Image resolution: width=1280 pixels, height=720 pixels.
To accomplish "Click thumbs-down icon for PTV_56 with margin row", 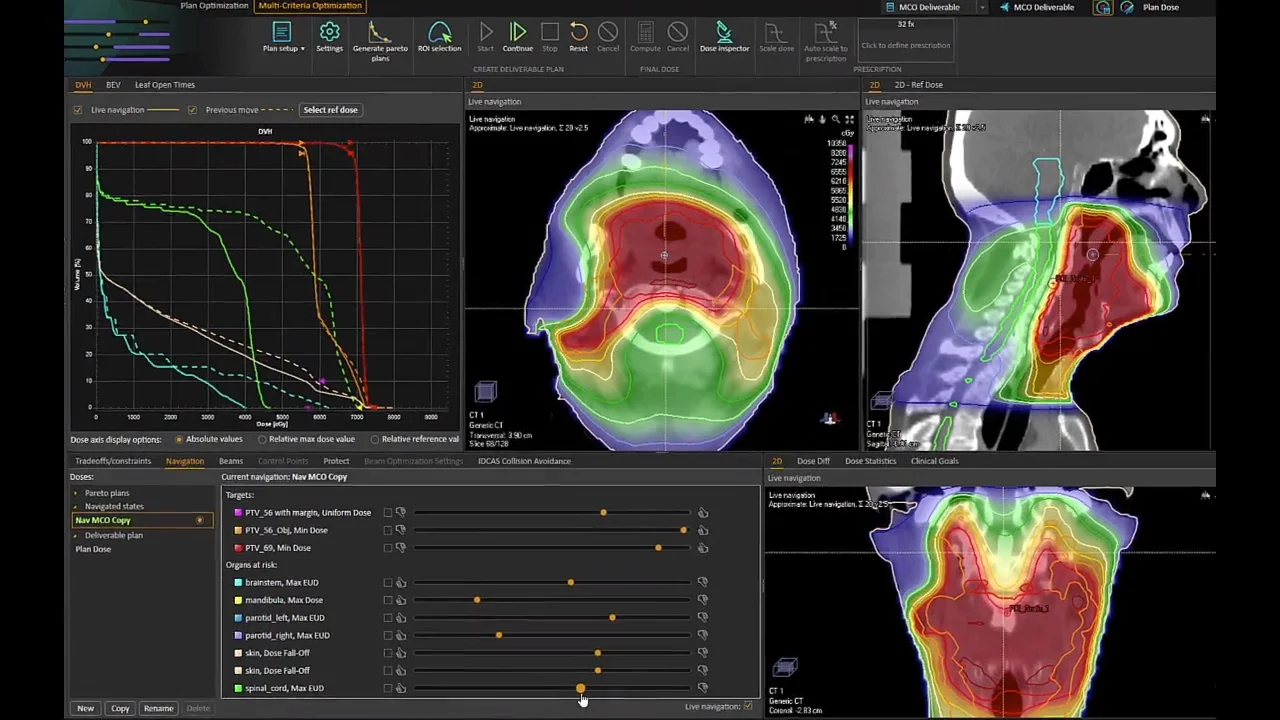I will point(401,513).
